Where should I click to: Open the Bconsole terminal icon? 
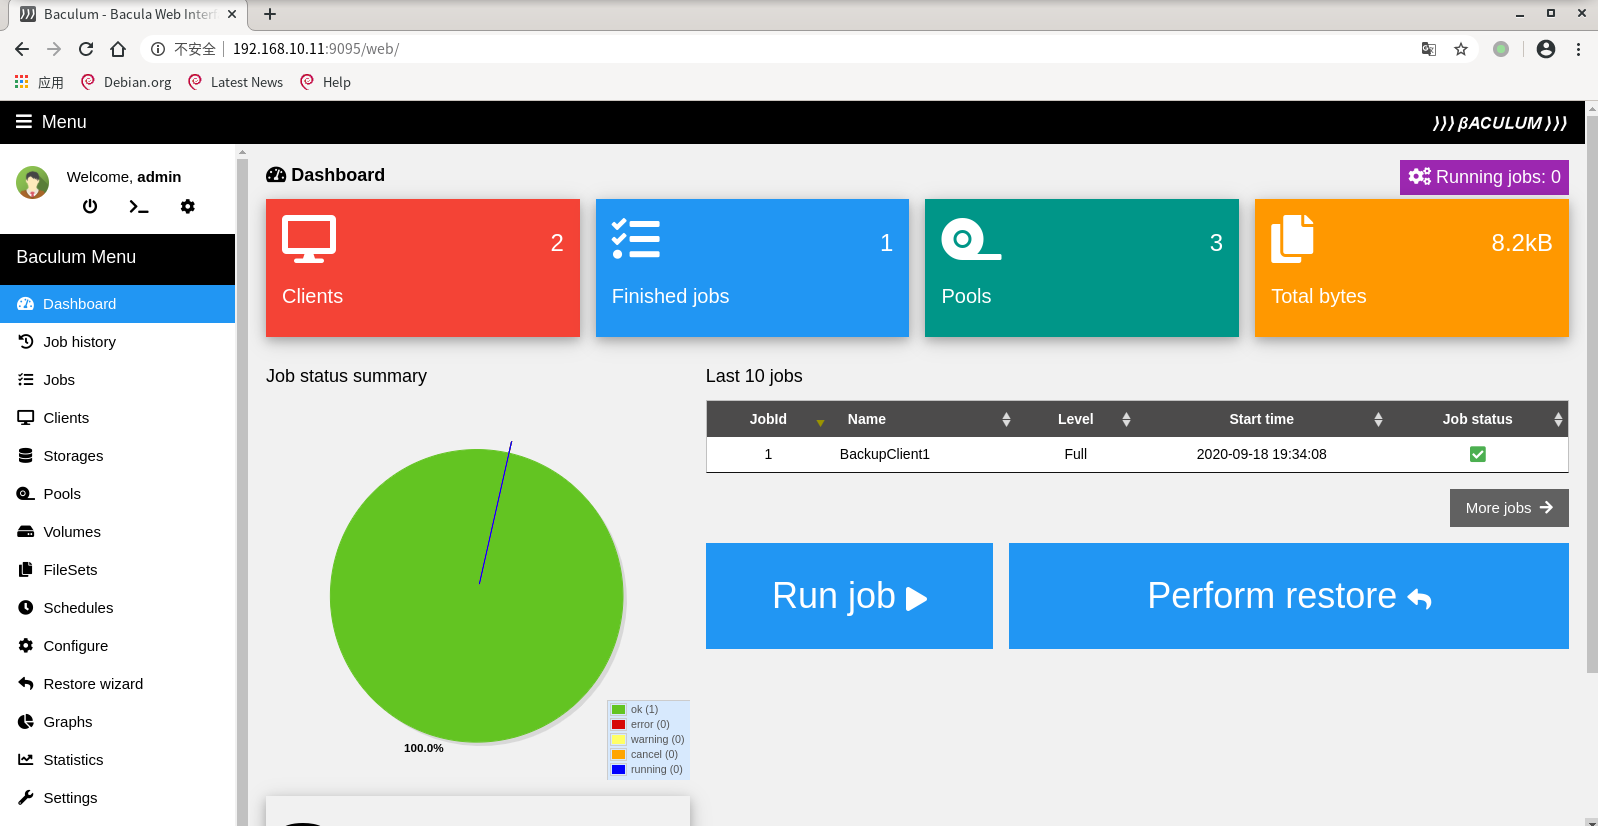point(139,206)
